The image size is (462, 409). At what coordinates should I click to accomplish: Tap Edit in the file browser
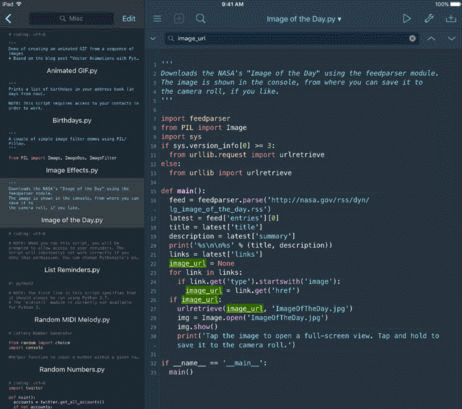click(x=129, y=19)
